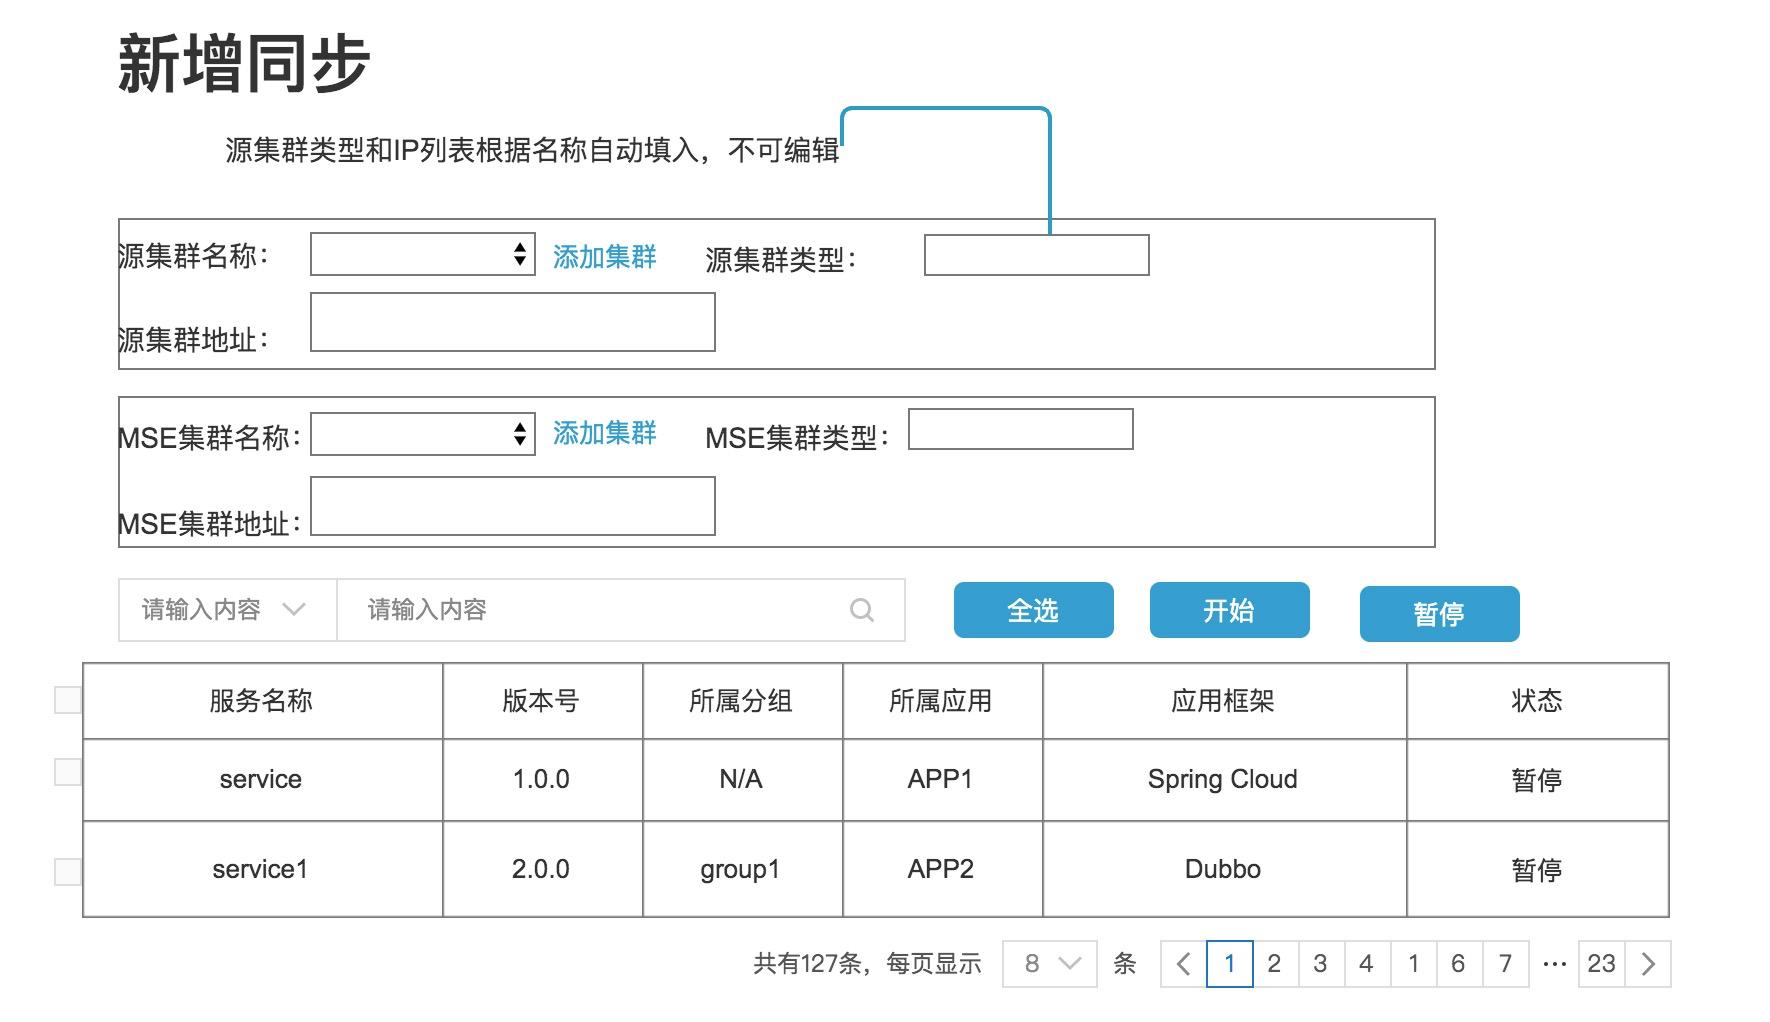Go to previous page arrow
This screenshot has height=1022, width=1770.
1184,964
